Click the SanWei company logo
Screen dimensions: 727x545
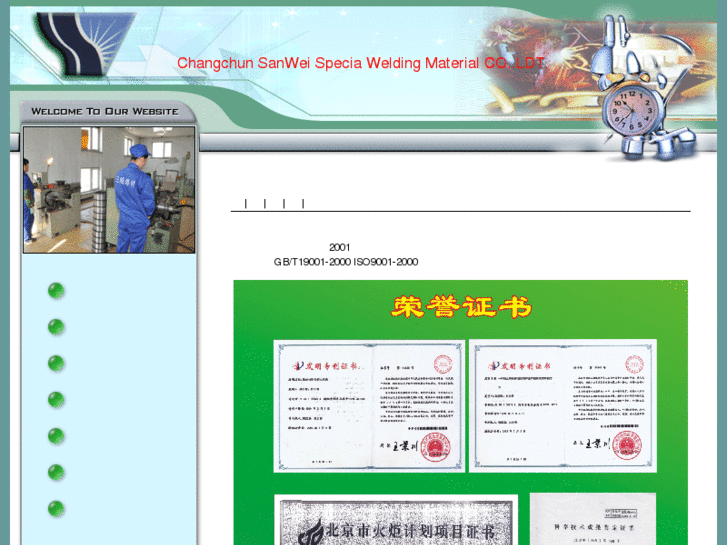pyautogui.click(x=85, y=44)
